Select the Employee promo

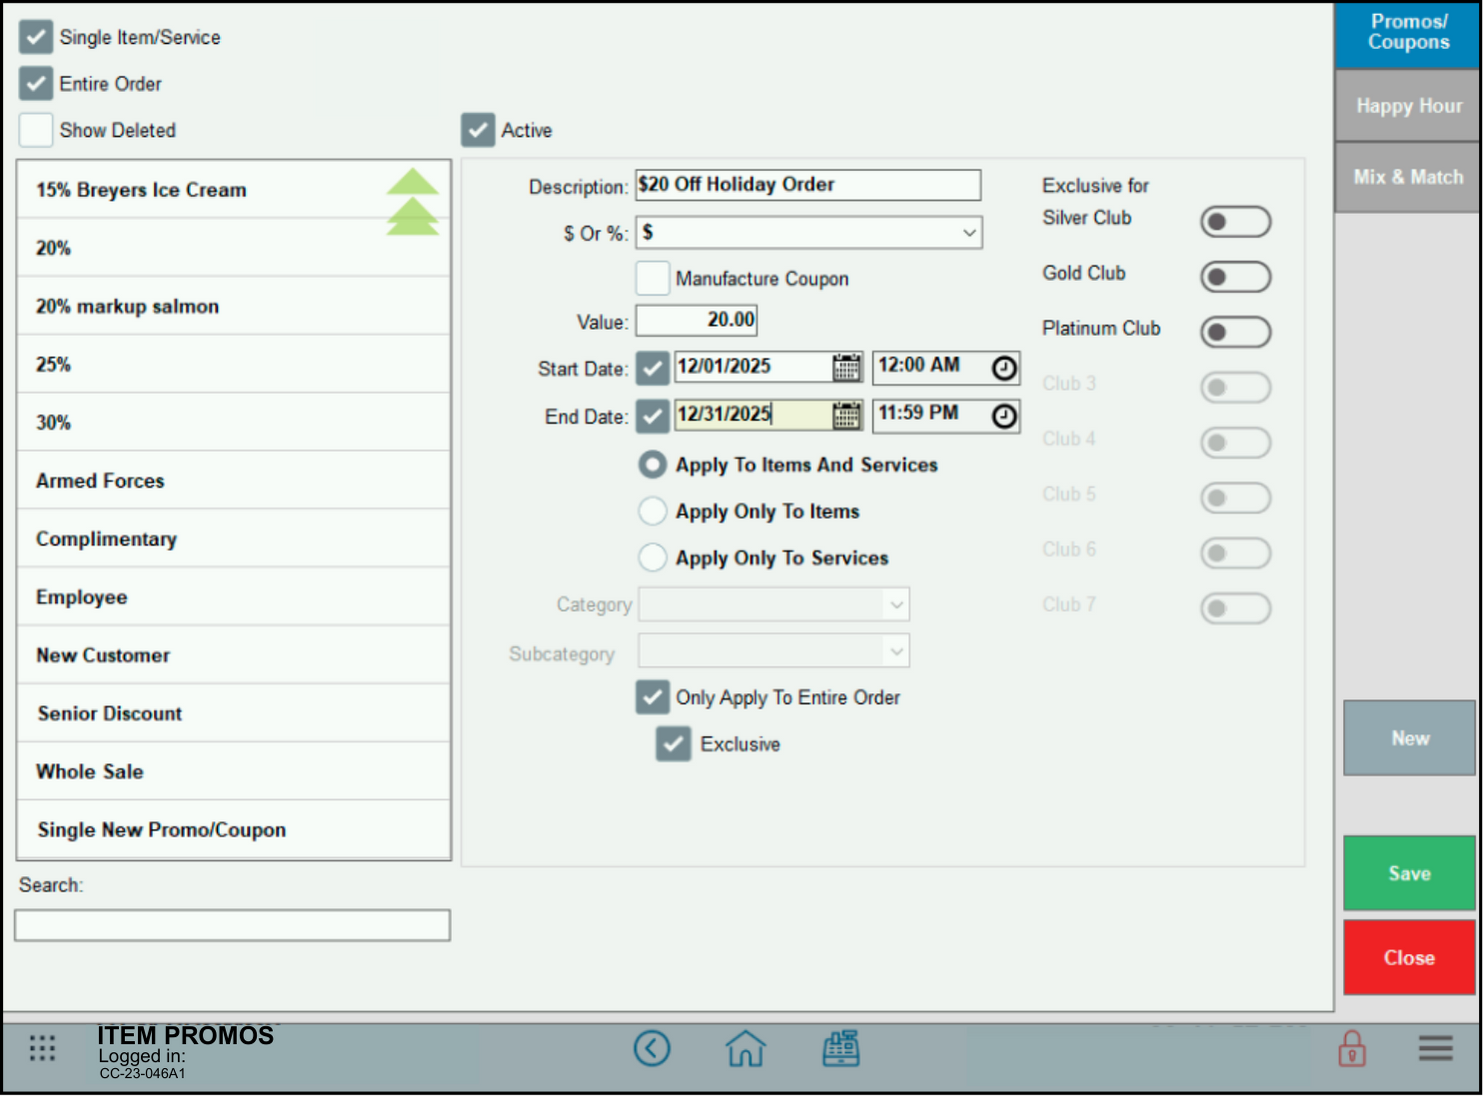coord(233,597)
